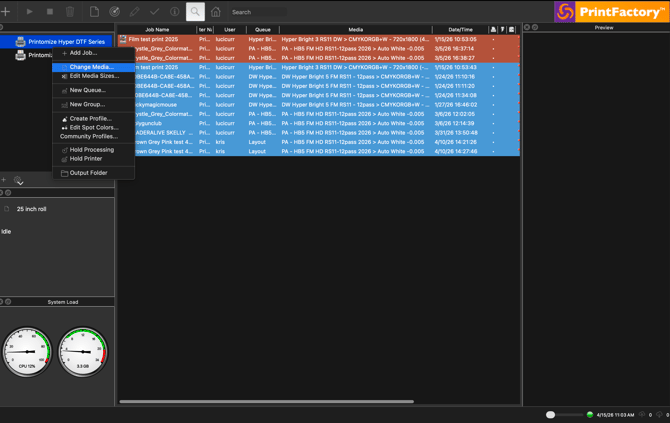The image size is (670, 423).
Task: Select job dated 3/5/26 16:37:14
Action: pos(319,49)
